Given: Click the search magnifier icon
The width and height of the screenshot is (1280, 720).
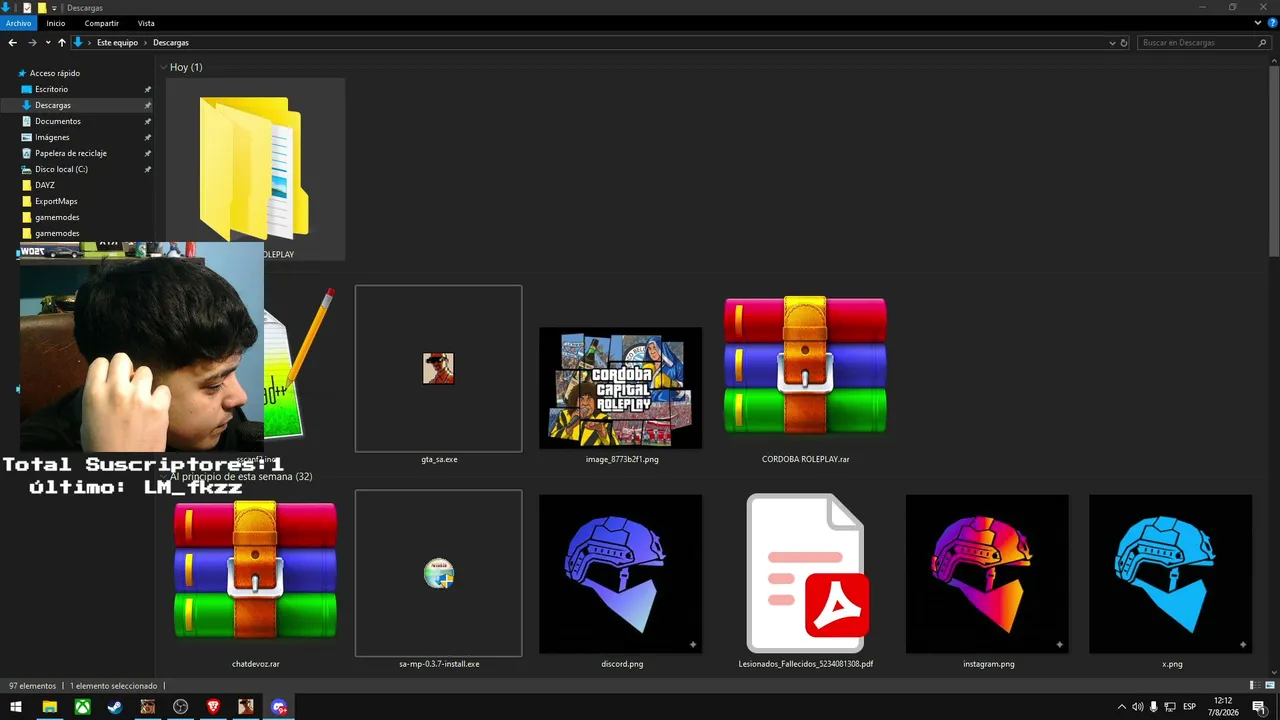Looking at the screenshot, I should 1262,43.
